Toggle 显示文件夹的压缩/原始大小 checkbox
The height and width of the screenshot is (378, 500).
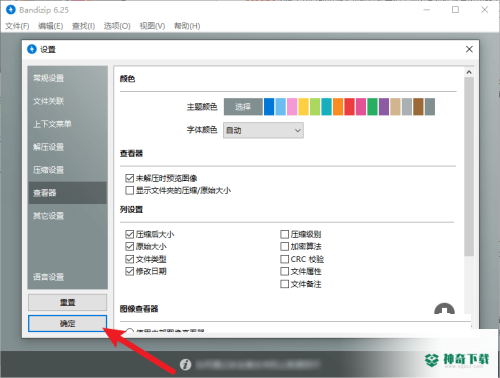click(x=129, y=191)
